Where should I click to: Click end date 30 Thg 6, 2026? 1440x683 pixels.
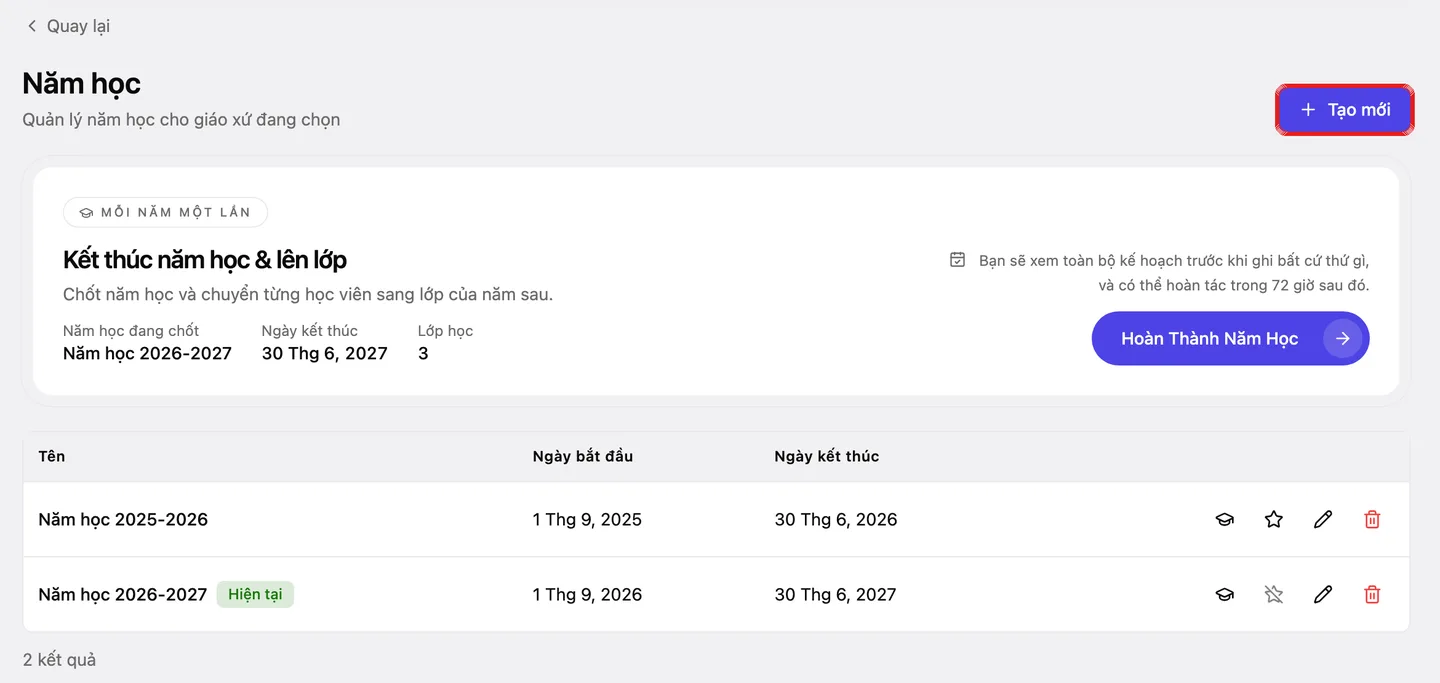pos(836,519)
